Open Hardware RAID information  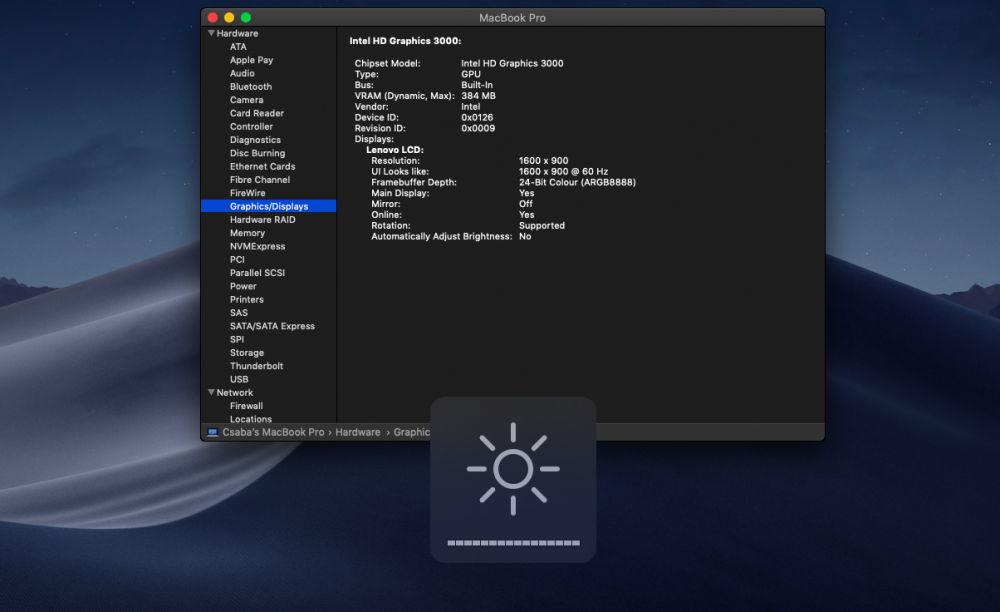tap(263, 219)
